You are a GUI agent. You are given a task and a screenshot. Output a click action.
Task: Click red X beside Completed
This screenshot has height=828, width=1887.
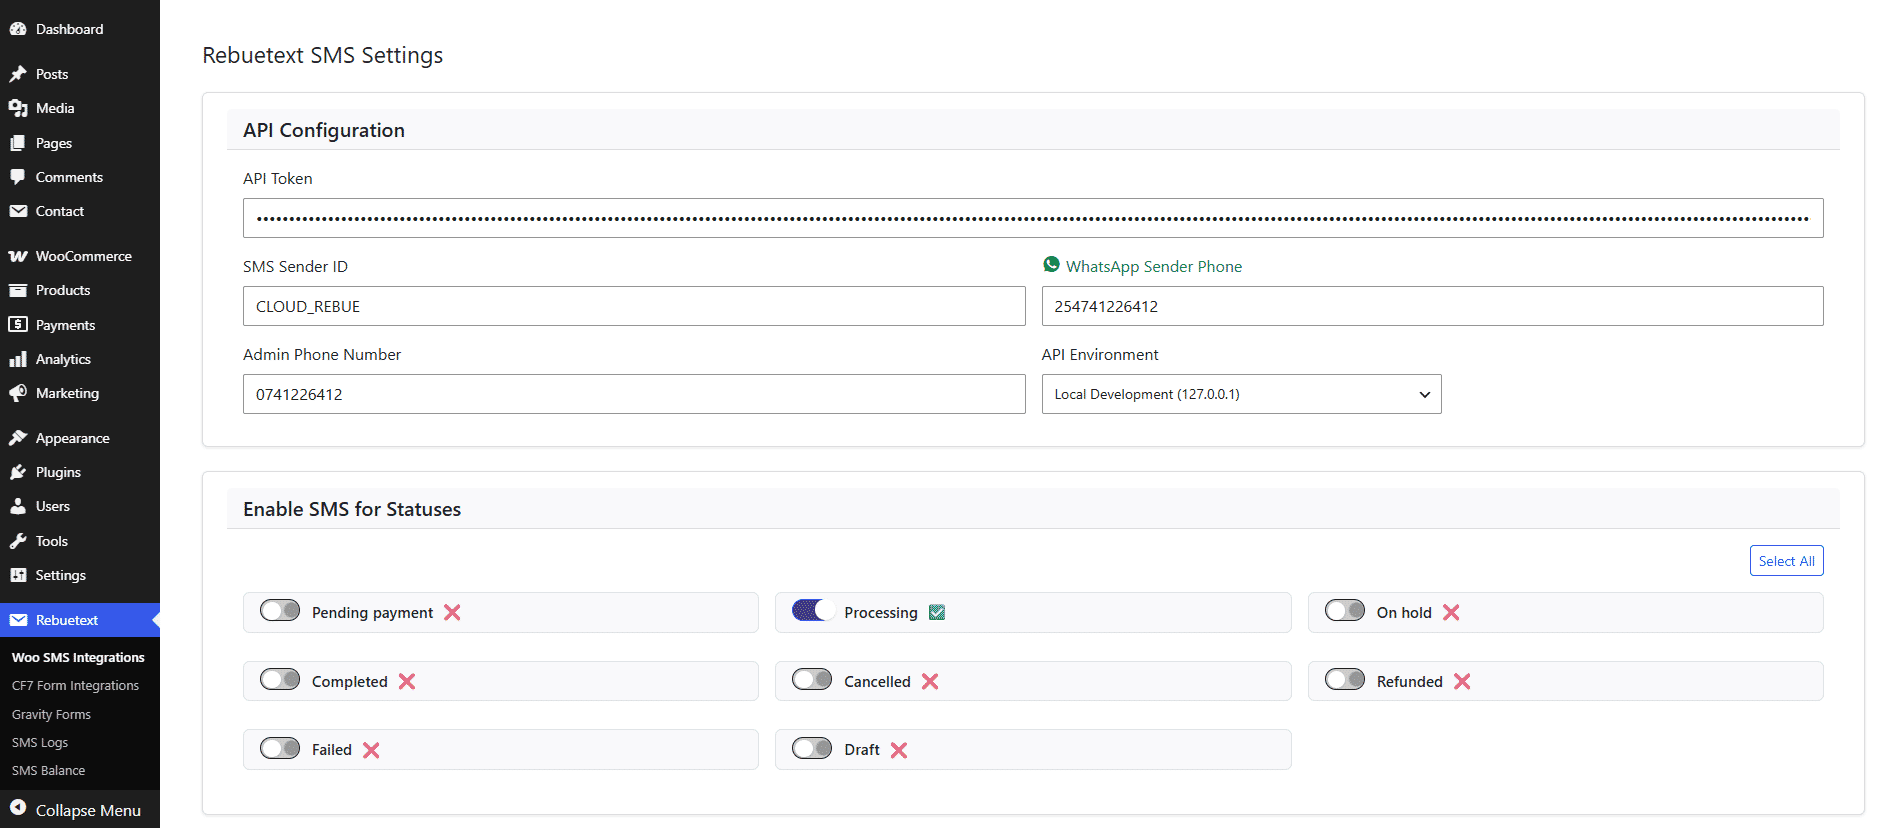(x=407, y=681)
